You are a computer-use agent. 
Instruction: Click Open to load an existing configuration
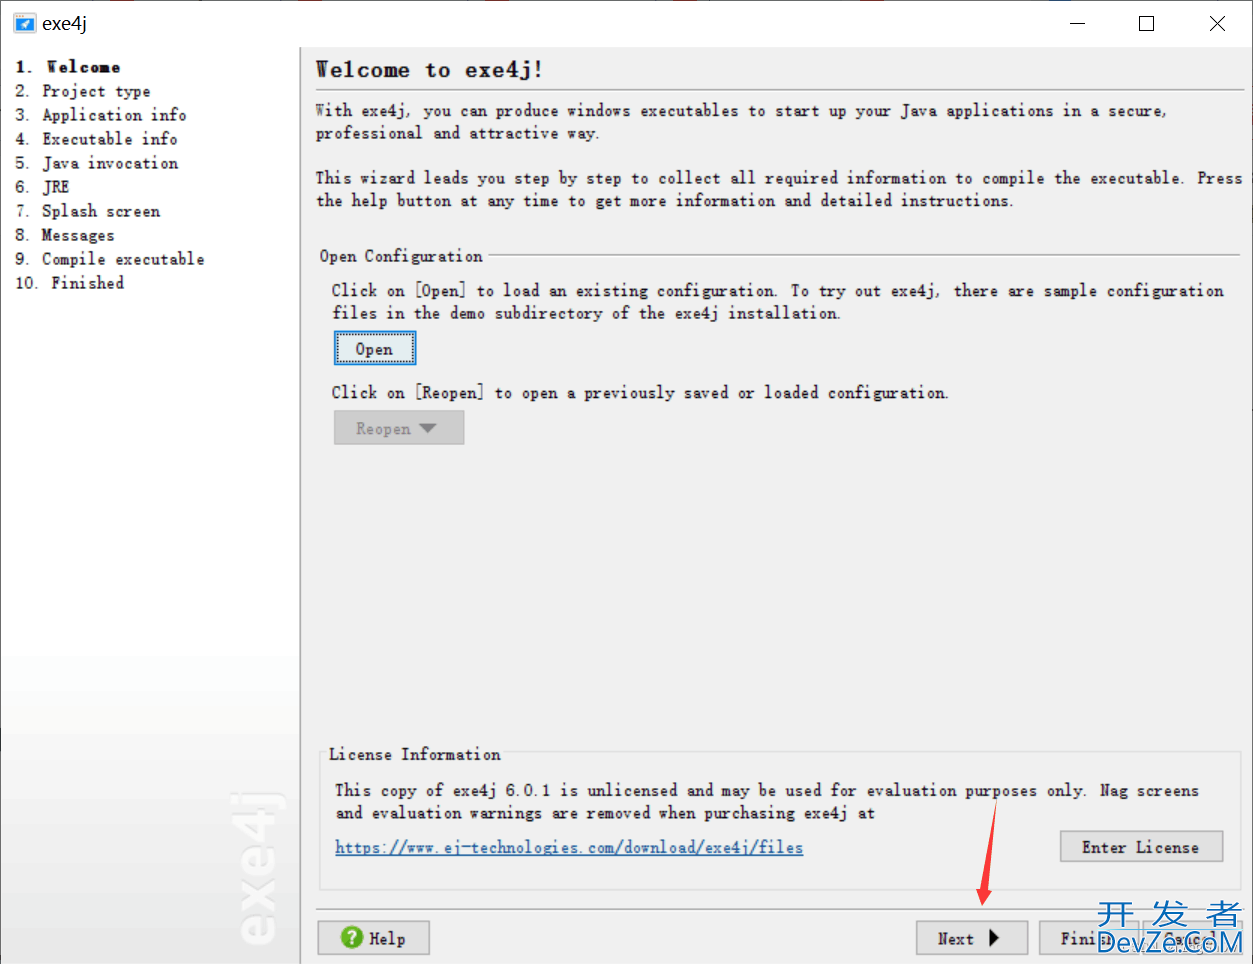[374, 349]
